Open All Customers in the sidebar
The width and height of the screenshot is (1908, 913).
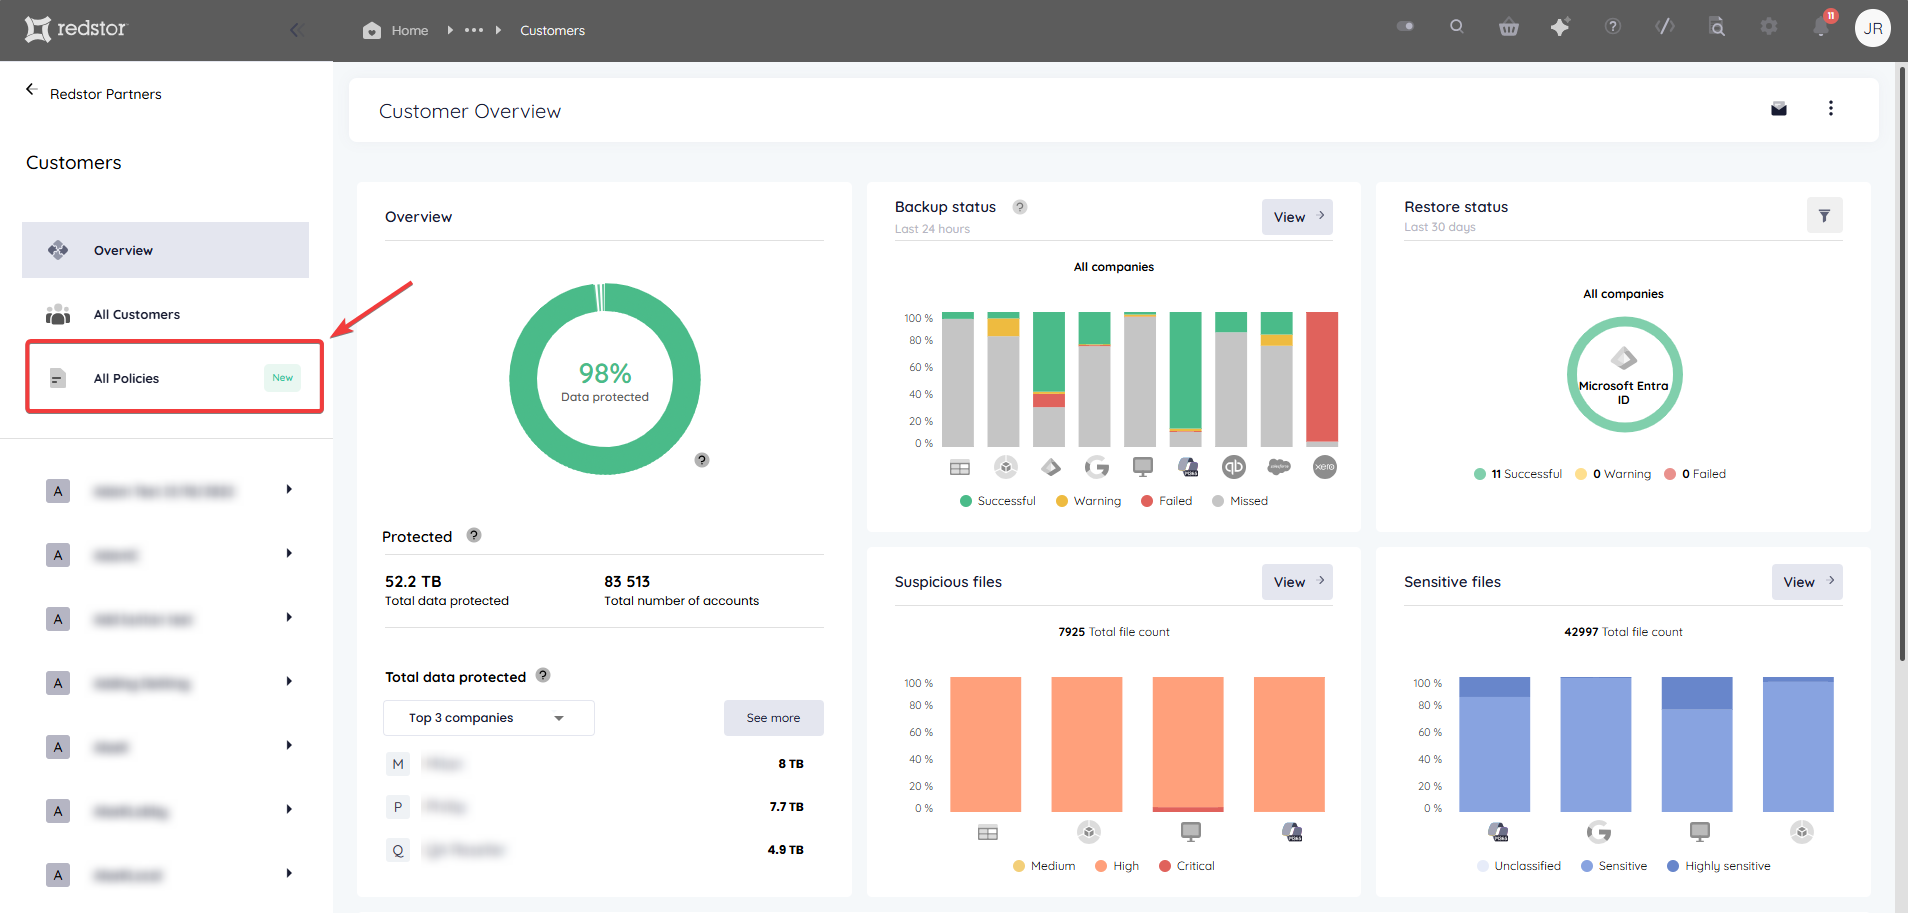tap(165, 314)
